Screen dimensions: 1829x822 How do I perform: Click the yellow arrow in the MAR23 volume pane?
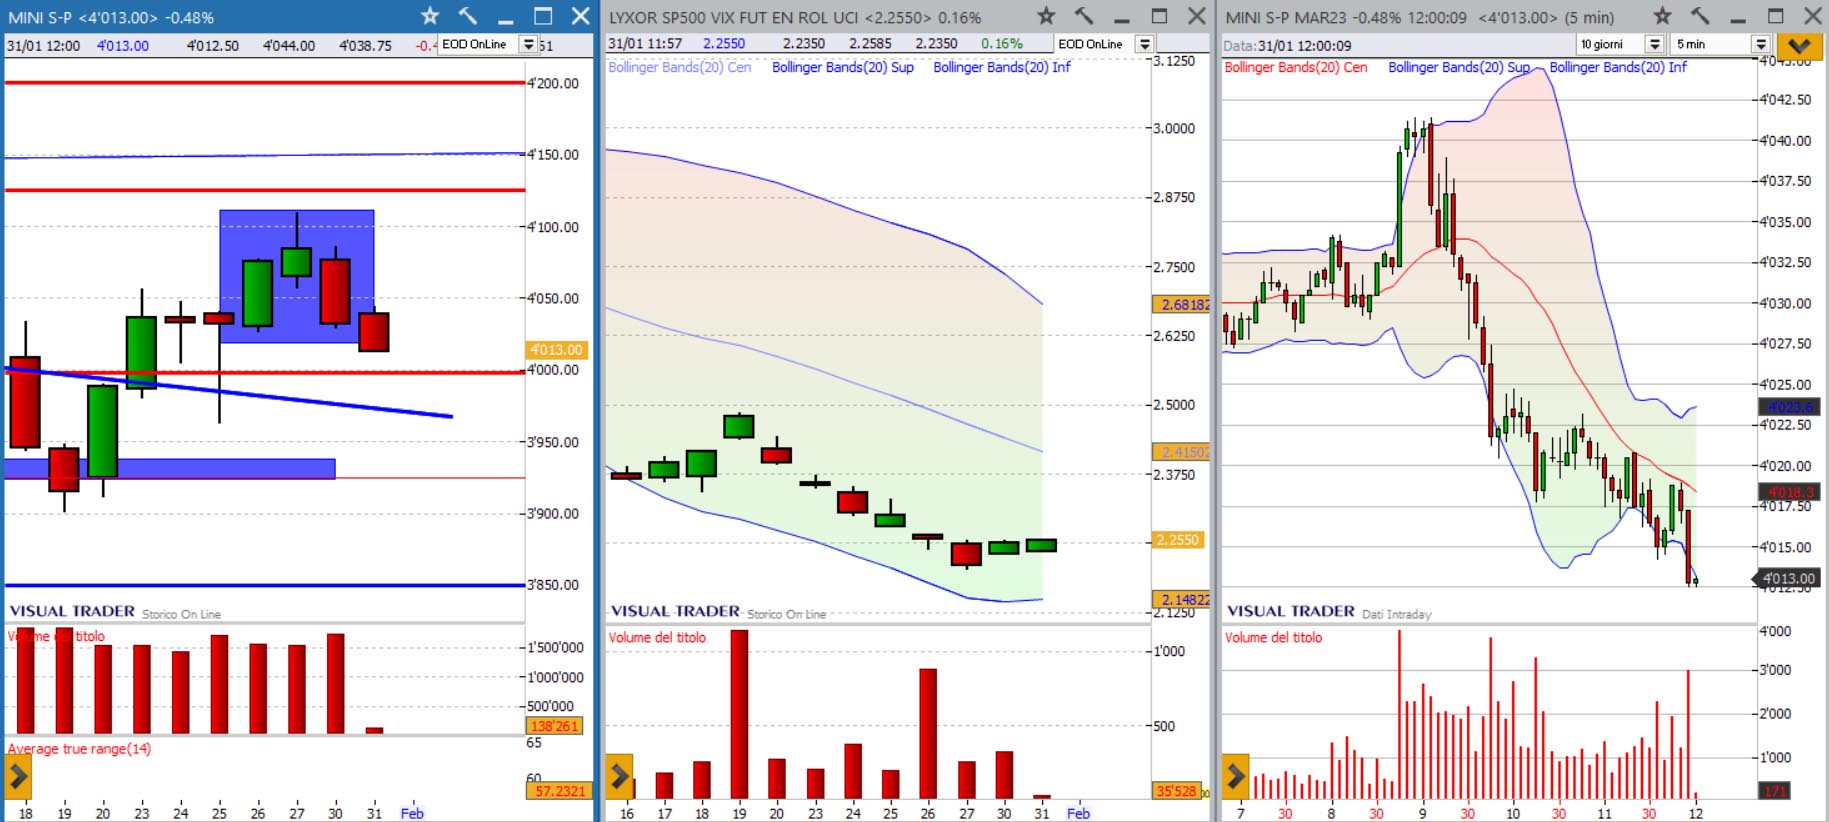[x=1235, y=775]
